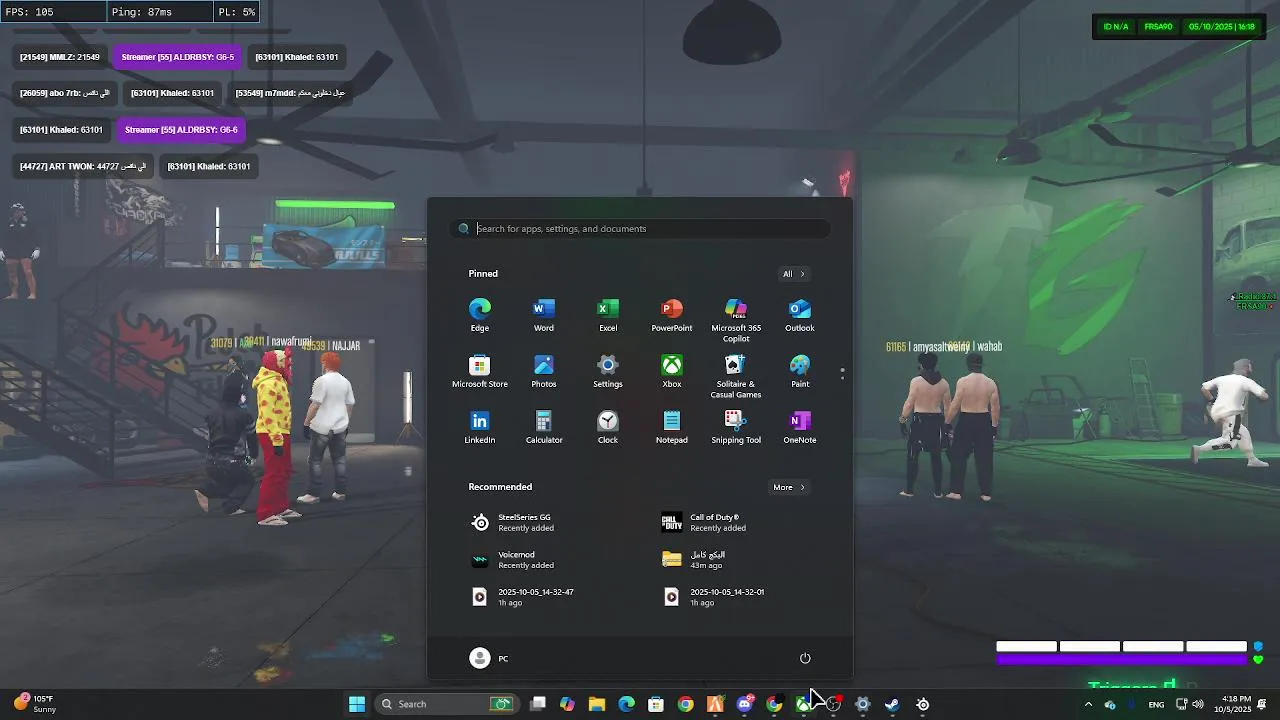Launch OneNote from pinned apps
This screenshot has width=1280, height=720.
(x=800, y=427)
